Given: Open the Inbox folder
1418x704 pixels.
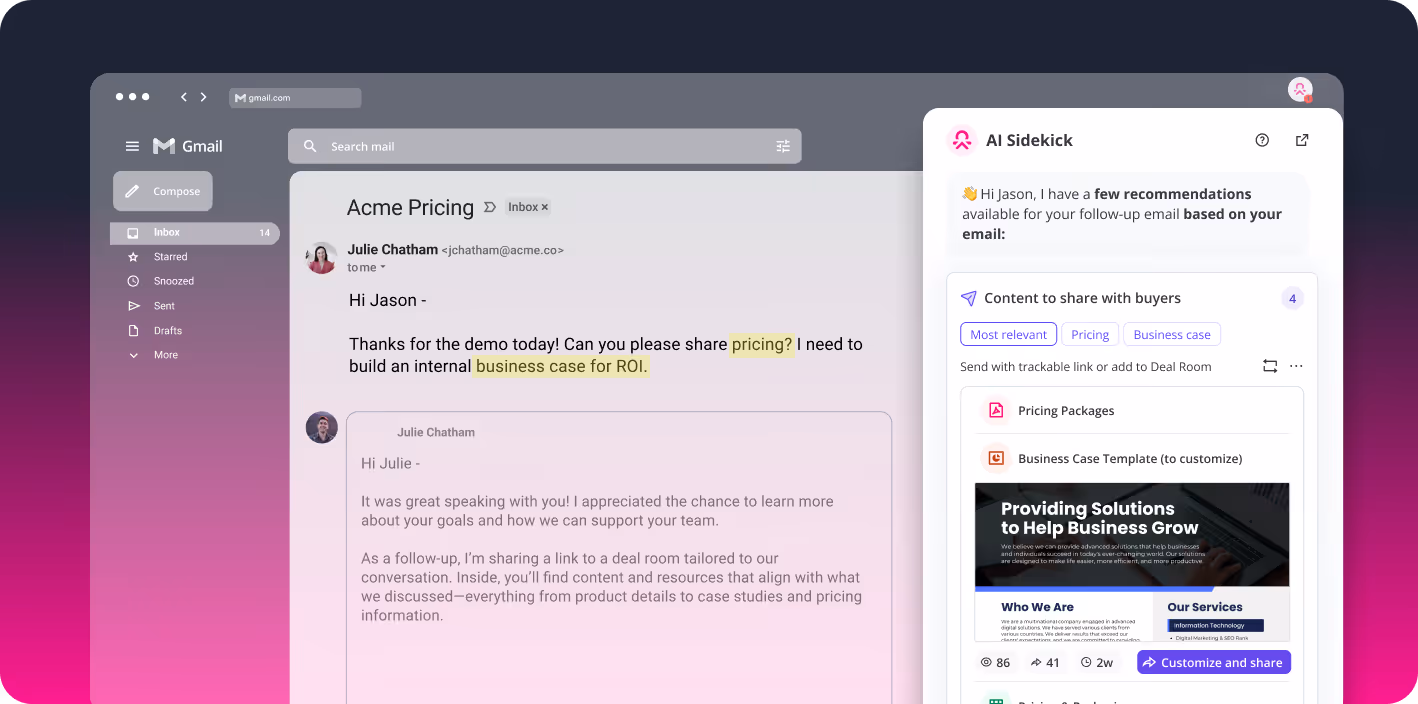Looking at the screenshot, I should coord(195,233).
